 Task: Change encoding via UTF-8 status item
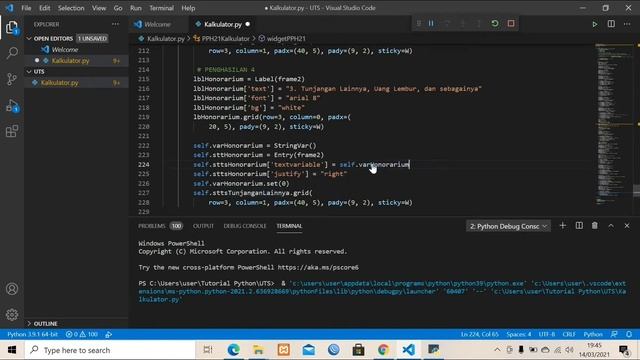click(547, 334)
